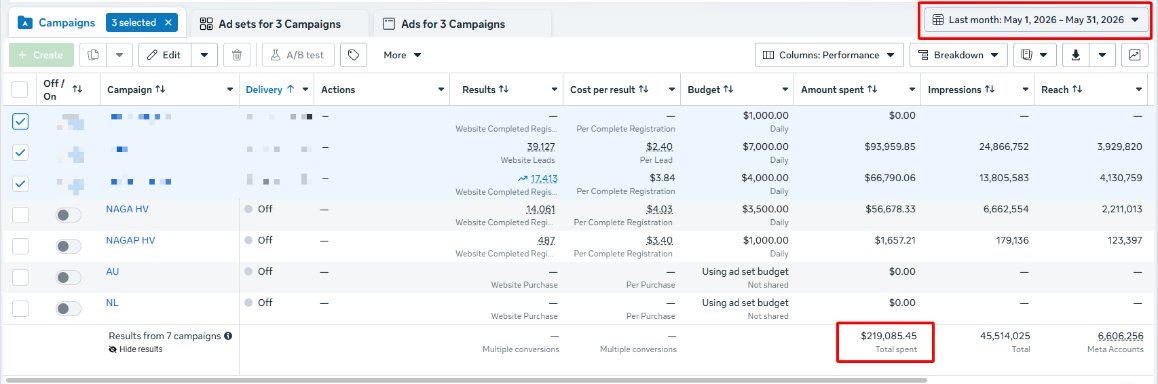Expand the export options arrow
1158x384 pixels.
pos(1102,55)
